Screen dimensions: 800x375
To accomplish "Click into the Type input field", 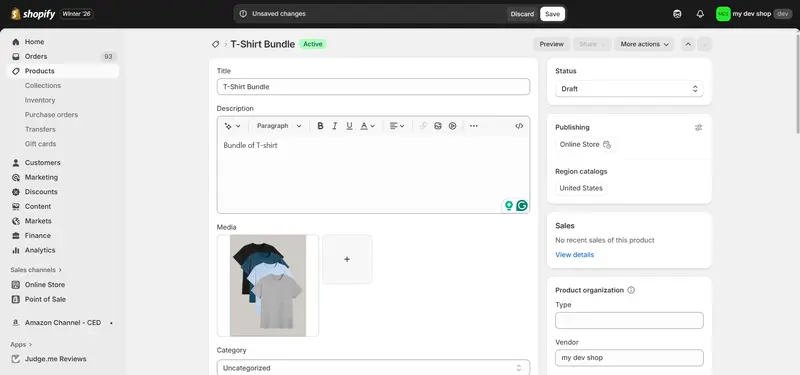I will tap(629, 320).
